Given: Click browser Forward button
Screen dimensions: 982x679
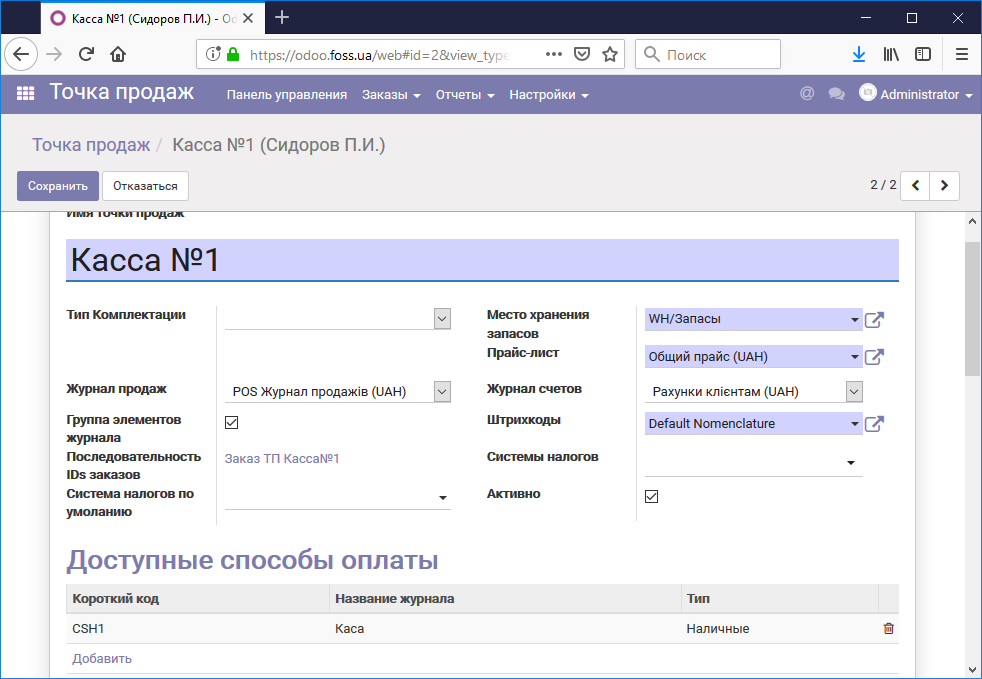Looking at the screenshot, I should (54, 54).
